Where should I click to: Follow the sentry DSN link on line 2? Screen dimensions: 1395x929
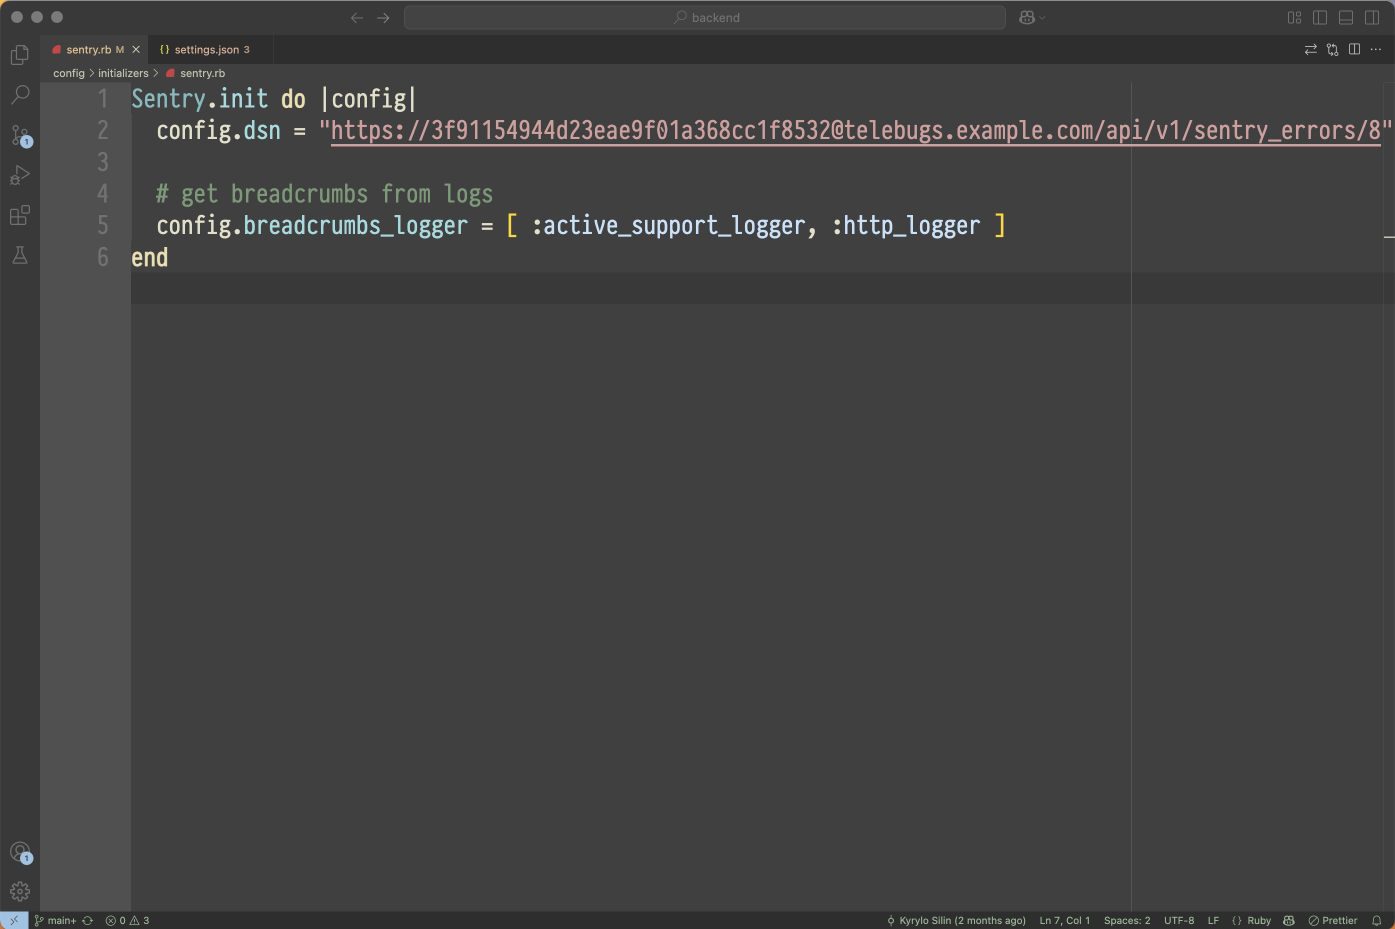[x=856, y=131]
